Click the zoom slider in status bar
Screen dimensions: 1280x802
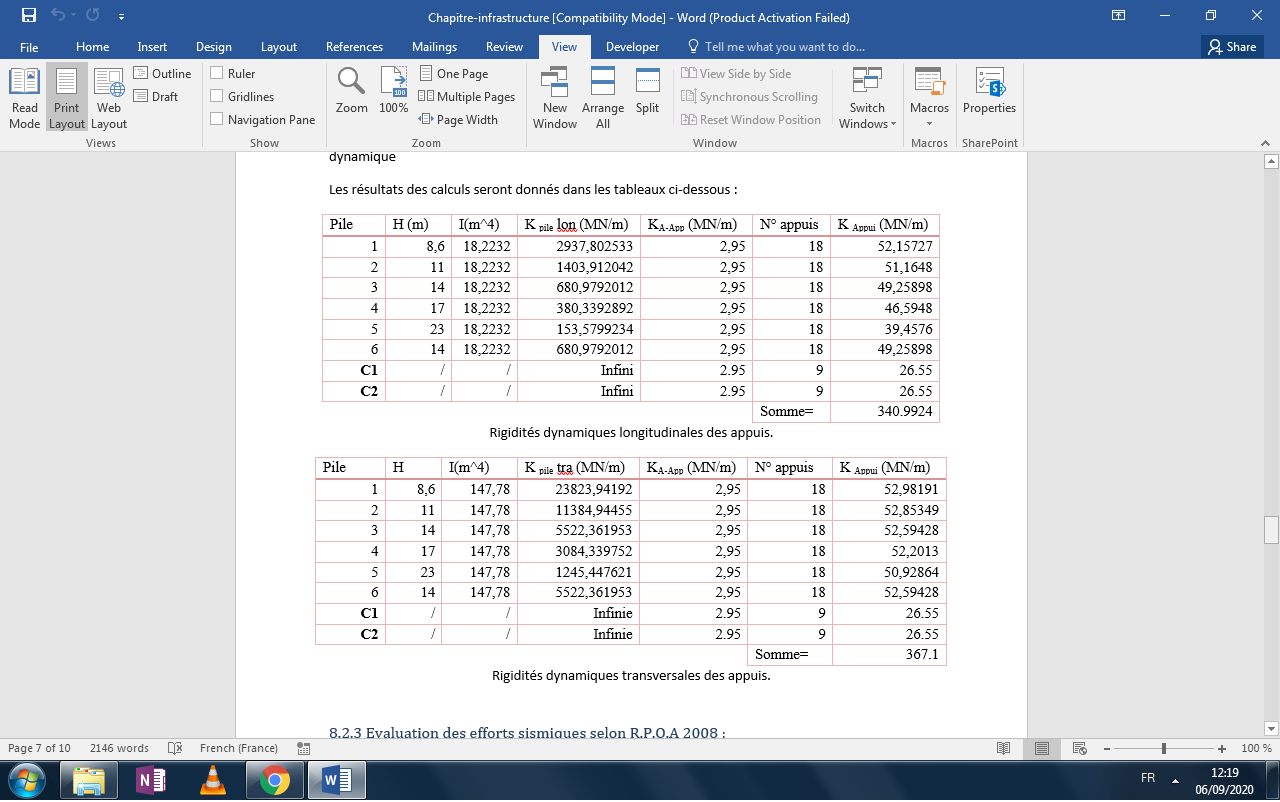tap(1163, 748)
